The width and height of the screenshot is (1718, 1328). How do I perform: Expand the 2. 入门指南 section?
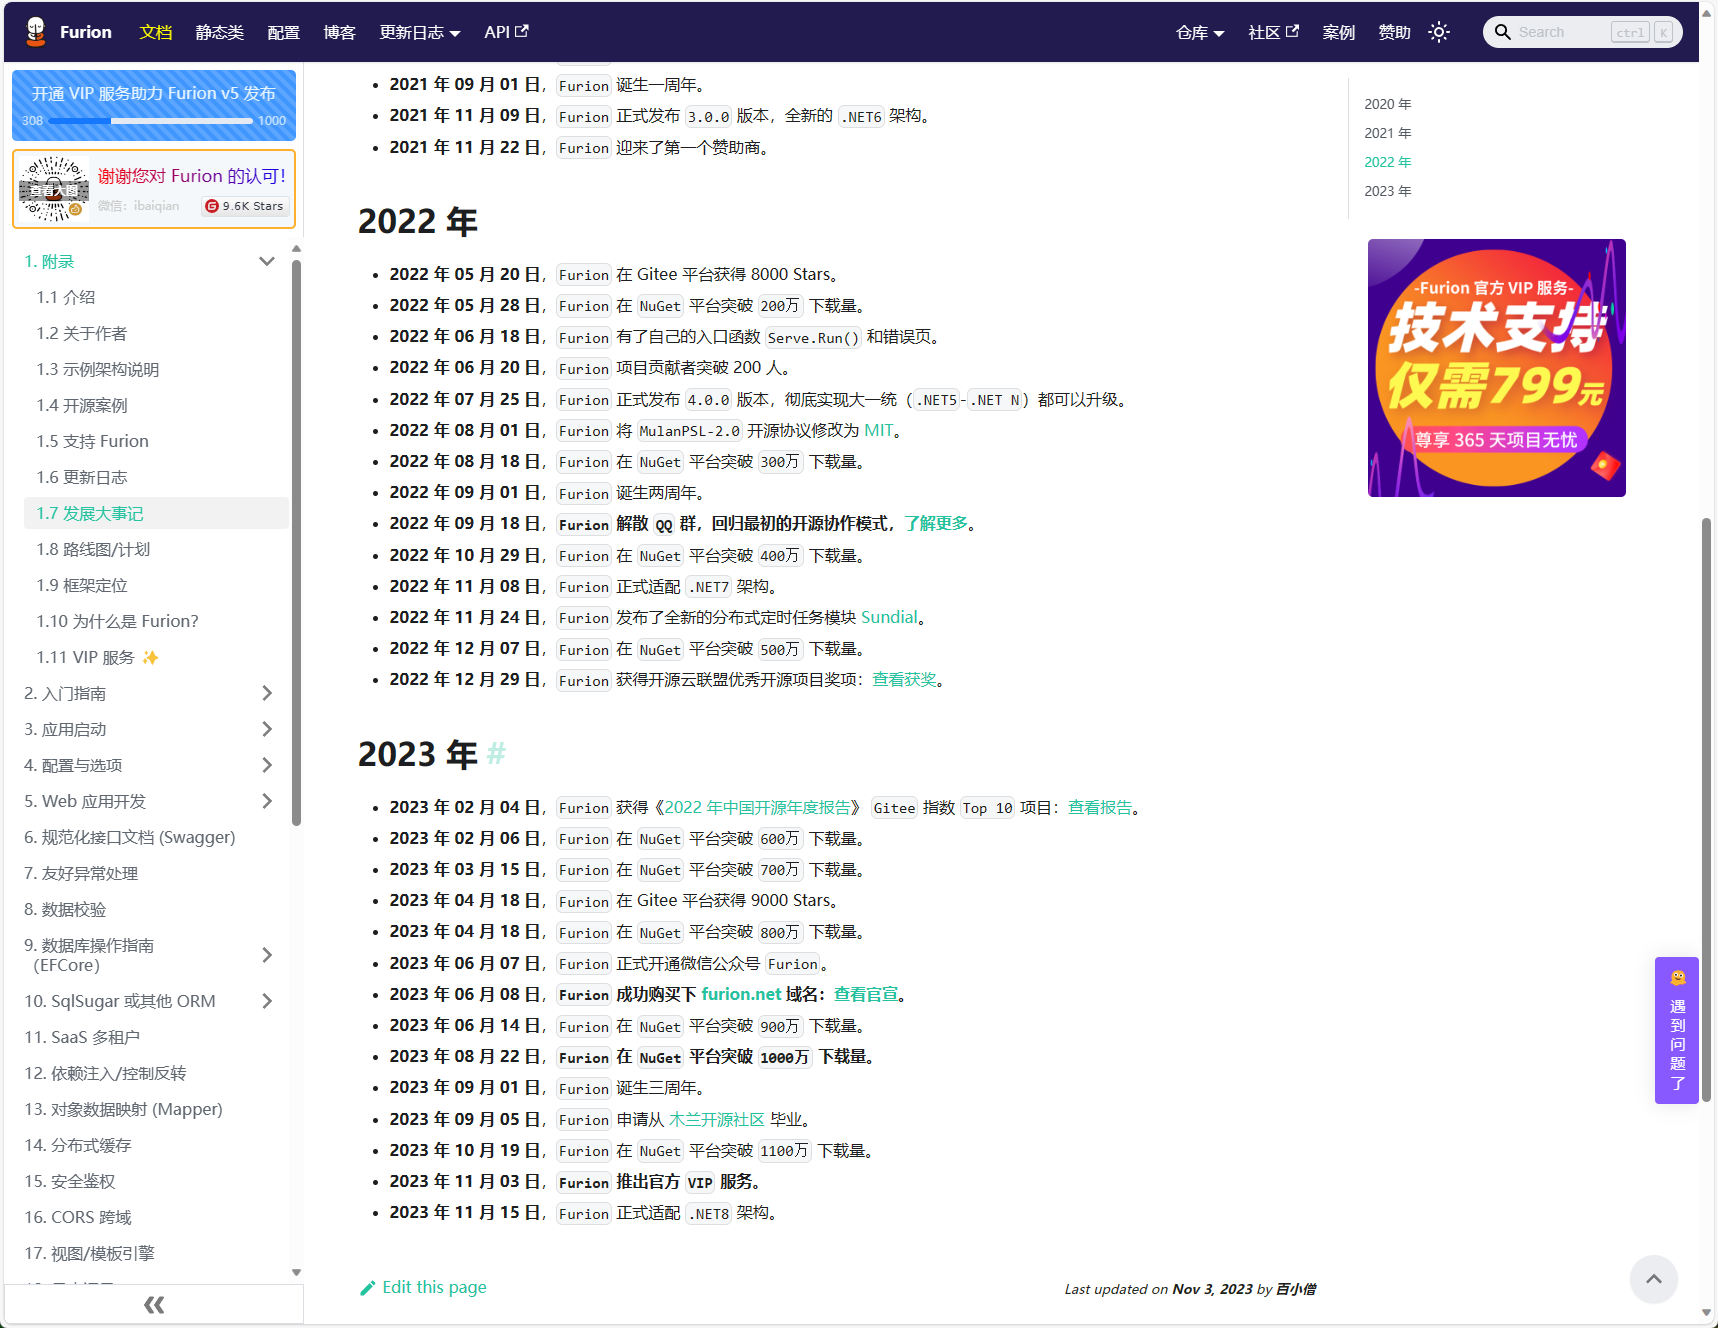[x=267, y=693]
